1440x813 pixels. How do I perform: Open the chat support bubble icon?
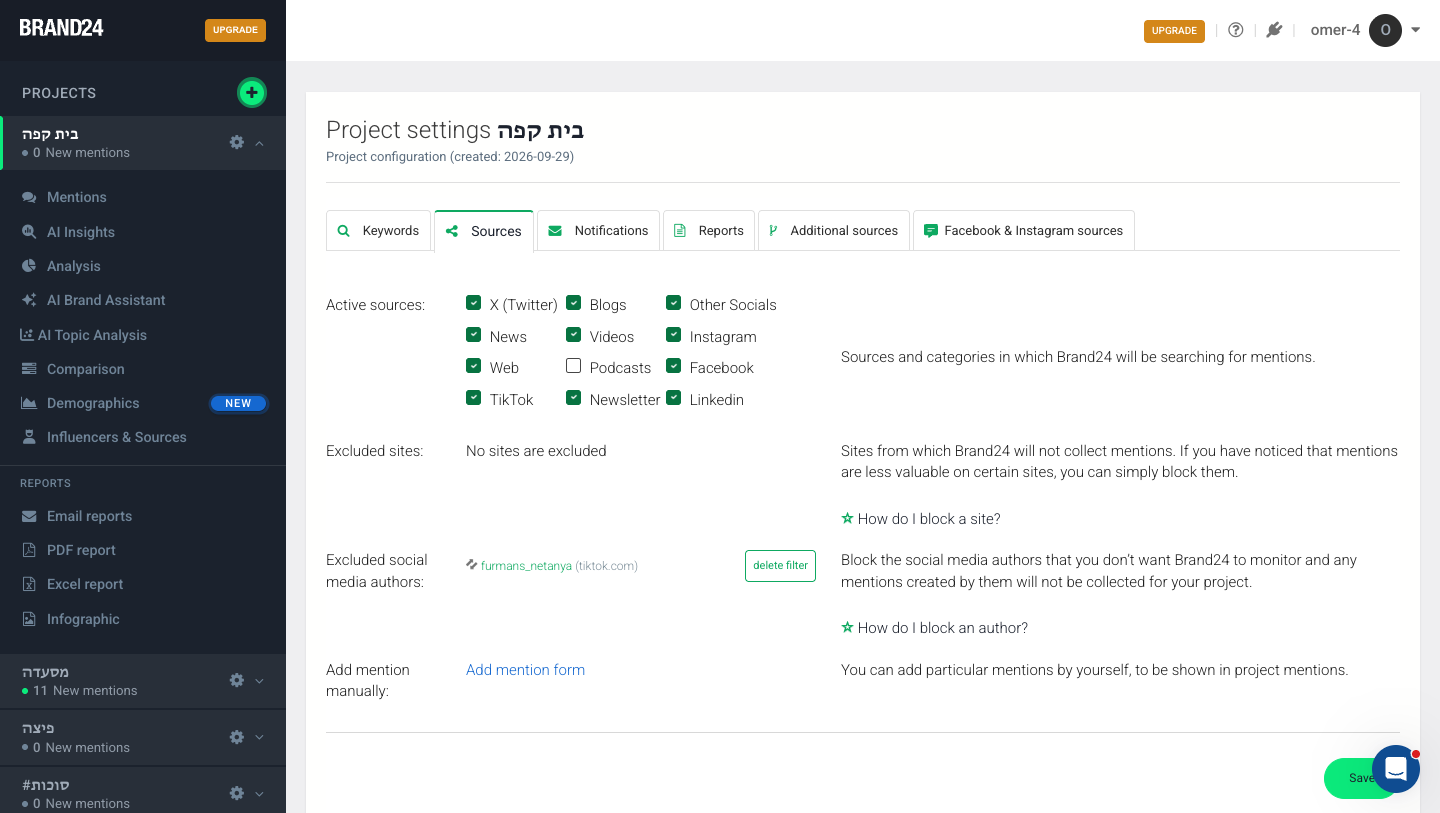click(x=1396, y=769)
